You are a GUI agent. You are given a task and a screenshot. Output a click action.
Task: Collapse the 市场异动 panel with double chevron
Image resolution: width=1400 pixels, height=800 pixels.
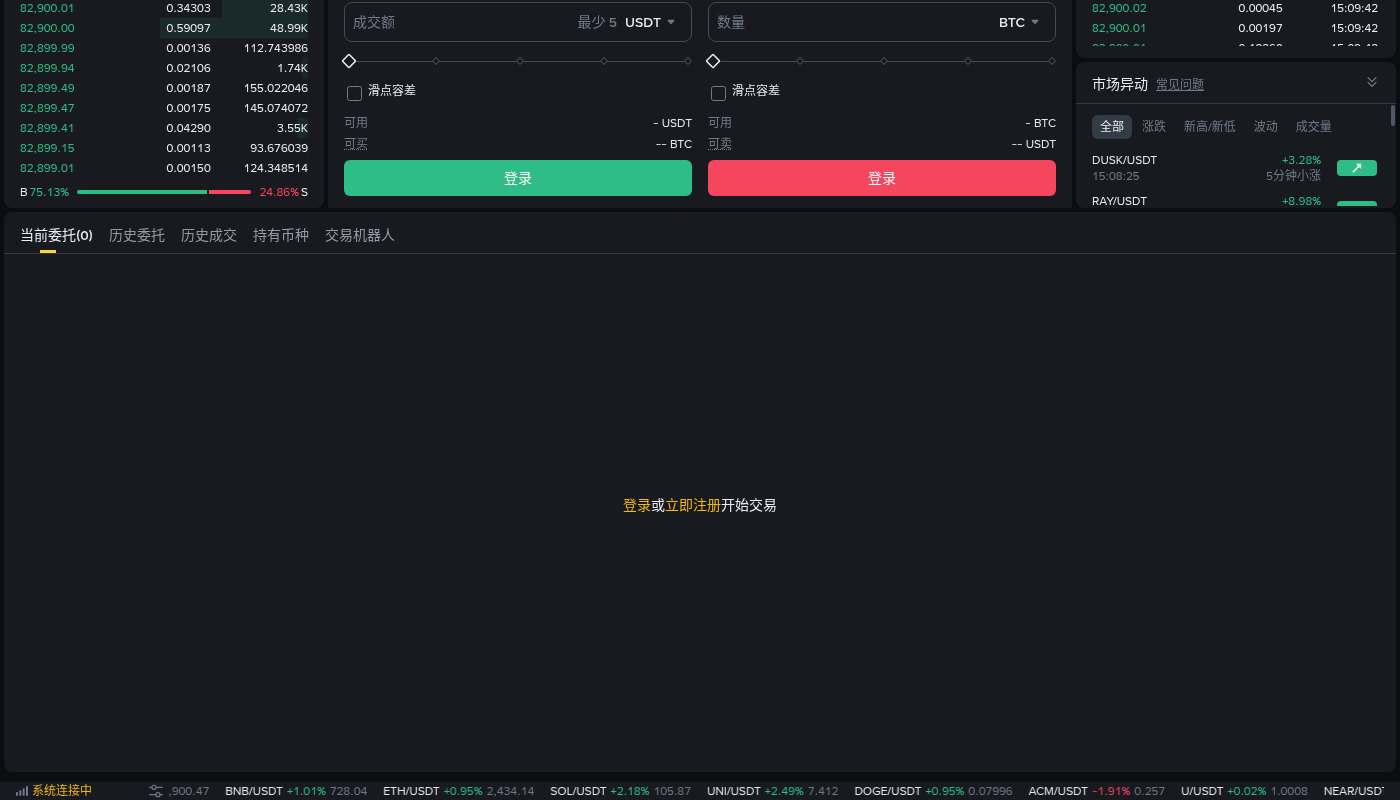coord(1372,82)
